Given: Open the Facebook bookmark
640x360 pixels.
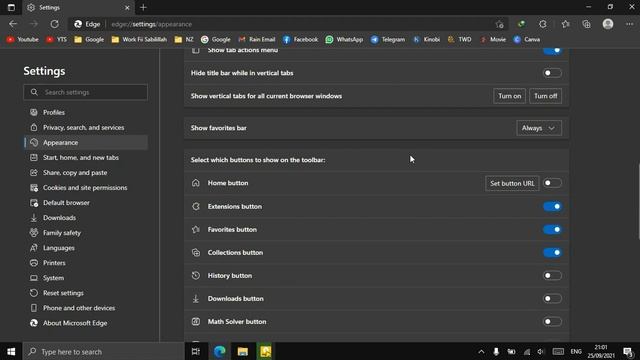Looking at the screenshot, I should [300, 40].
